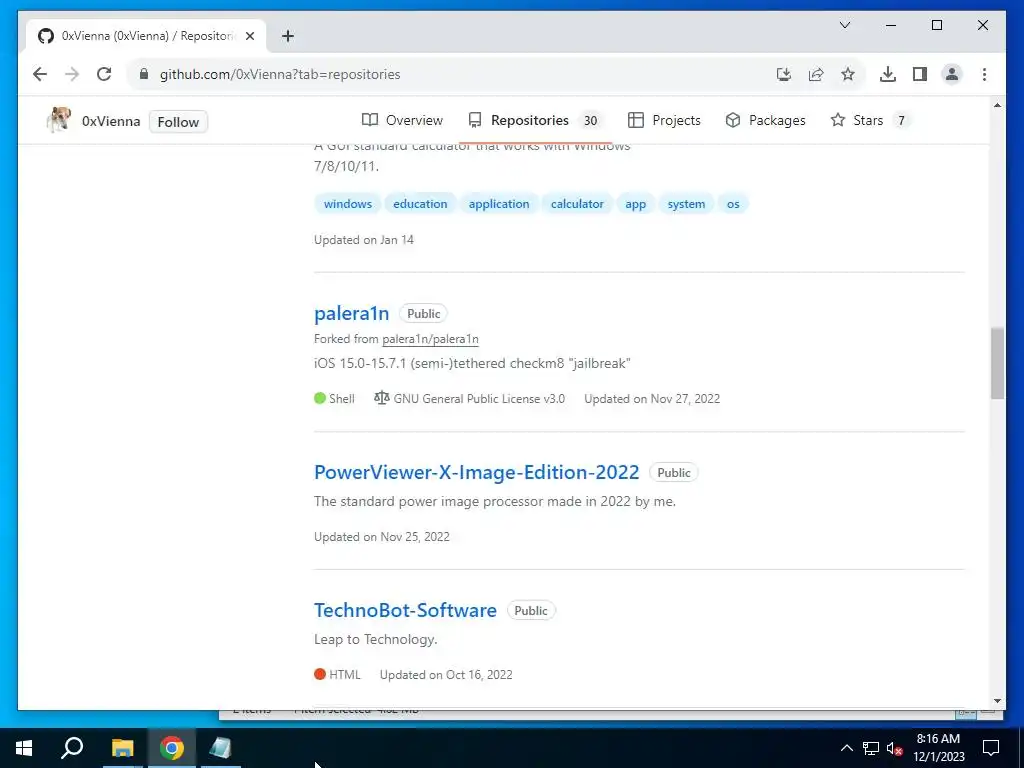This screenshot has width=1024, height=768.
Task: View site information lock icon
Action: click(x=144, y=74)
